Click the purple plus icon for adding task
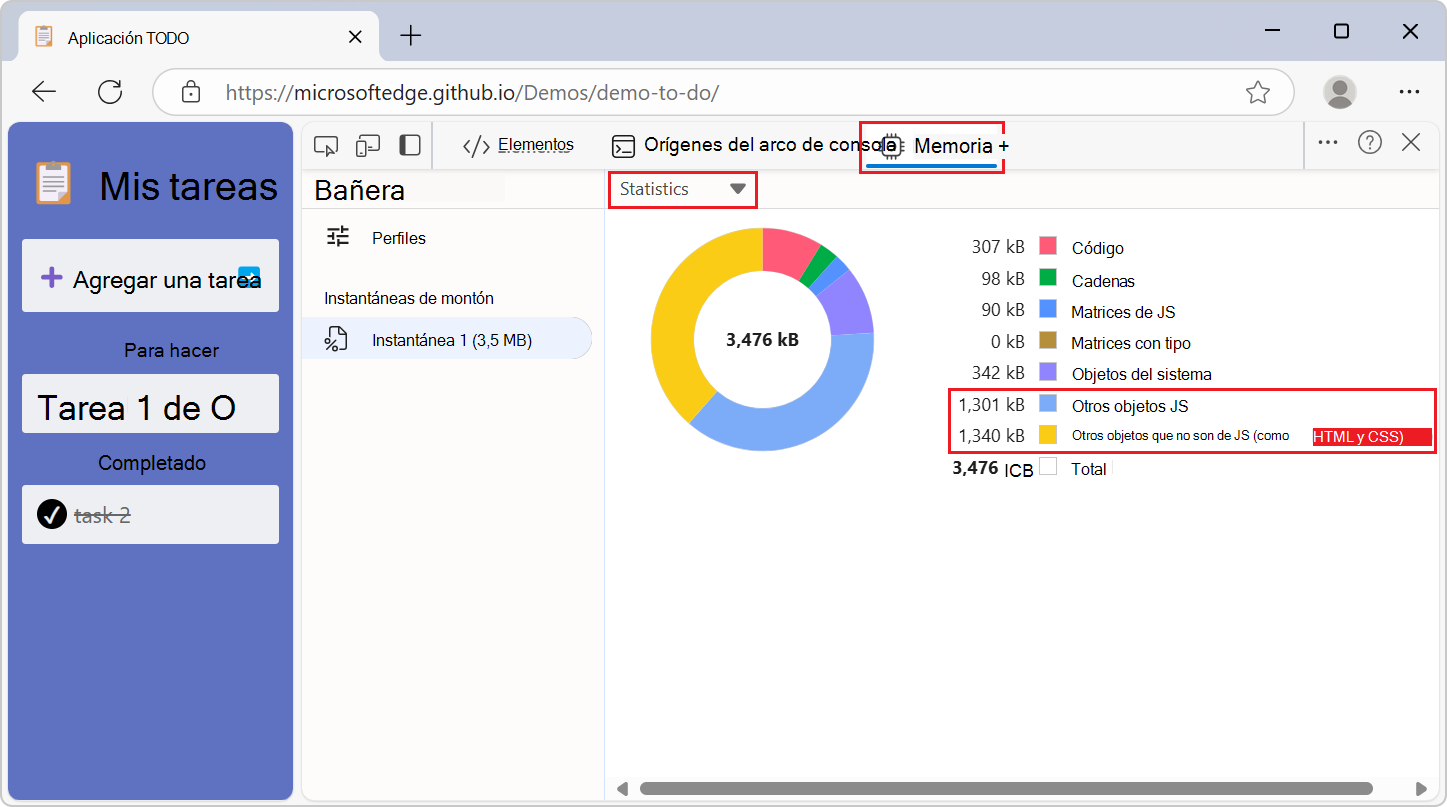This screenshot has width=1447, height=807. [51, 278]
